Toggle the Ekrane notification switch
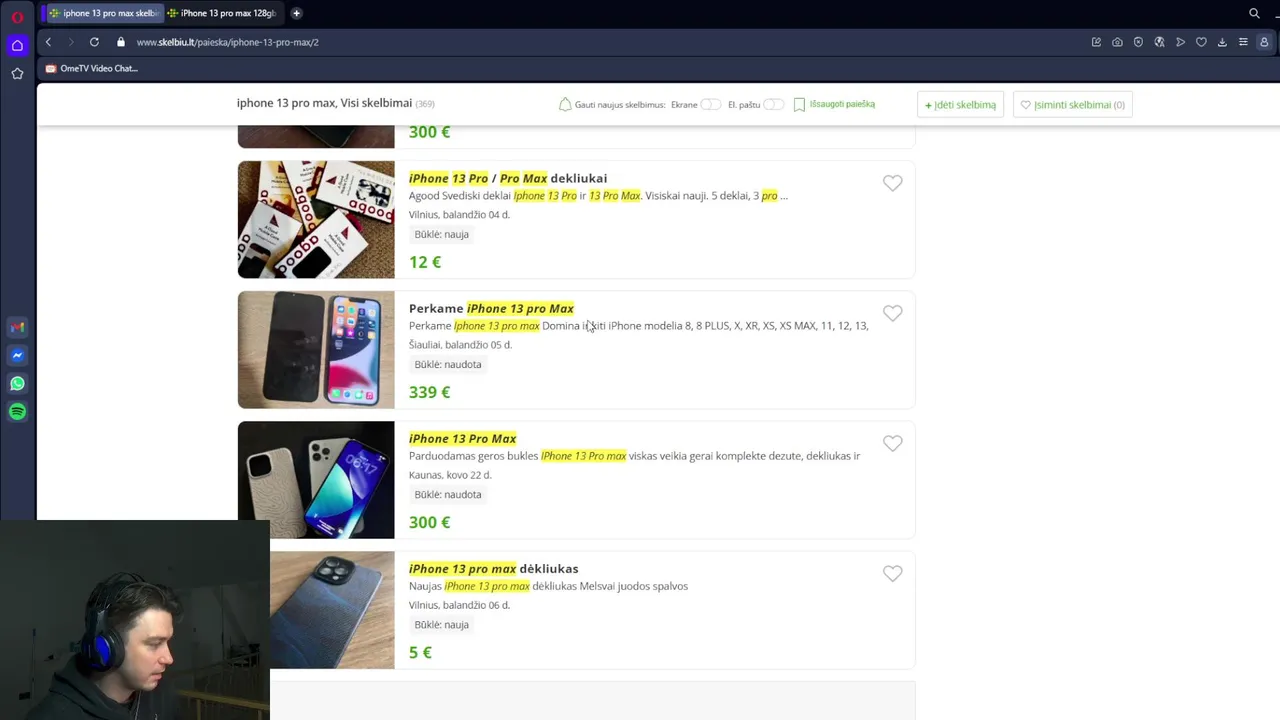Screen dimensions: 1280x720 coord(710,104)
